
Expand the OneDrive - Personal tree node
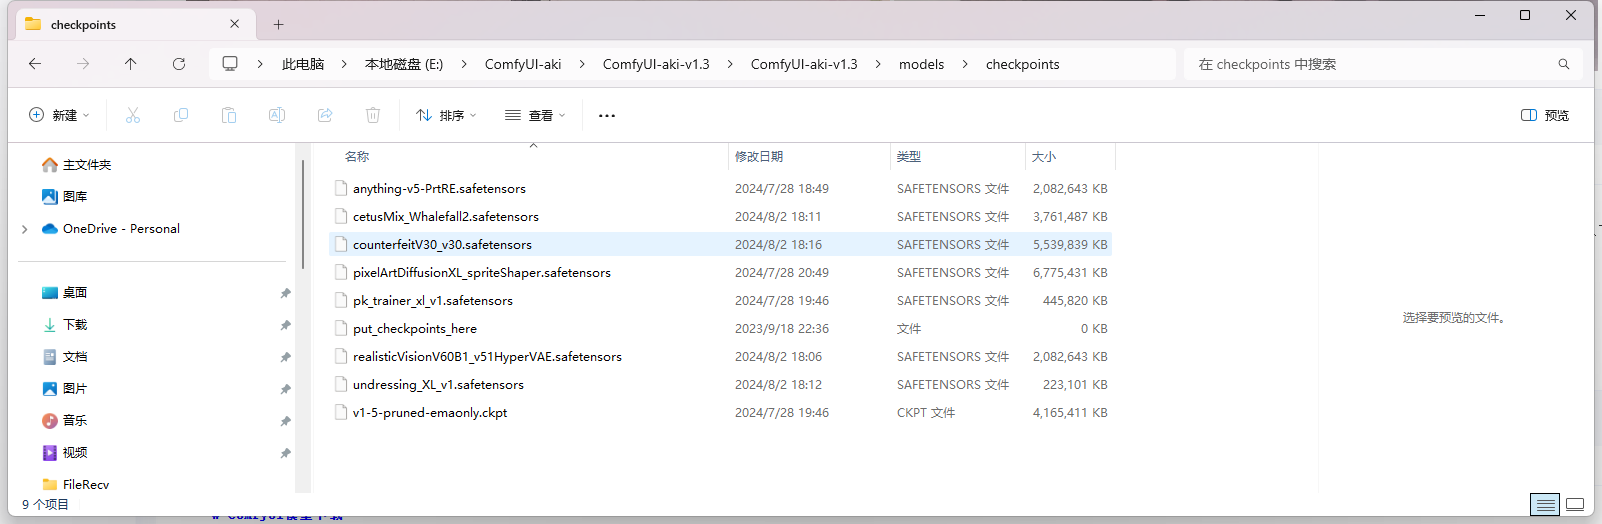point(25,229)
